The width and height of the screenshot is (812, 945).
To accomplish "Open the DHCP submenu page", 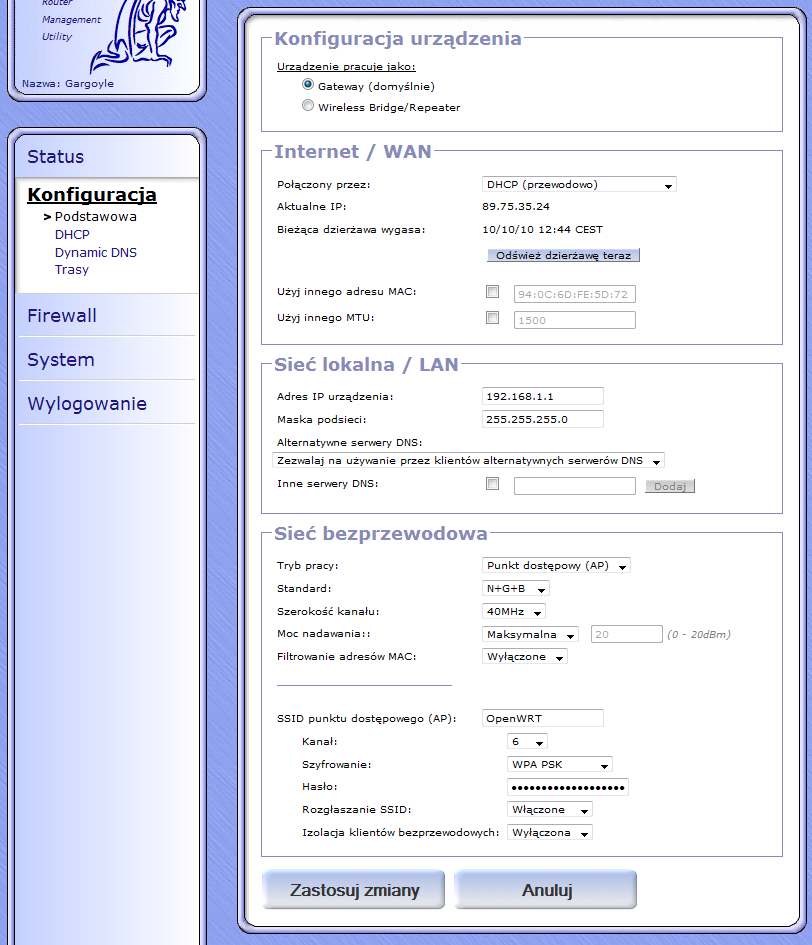I will (72, 234).
